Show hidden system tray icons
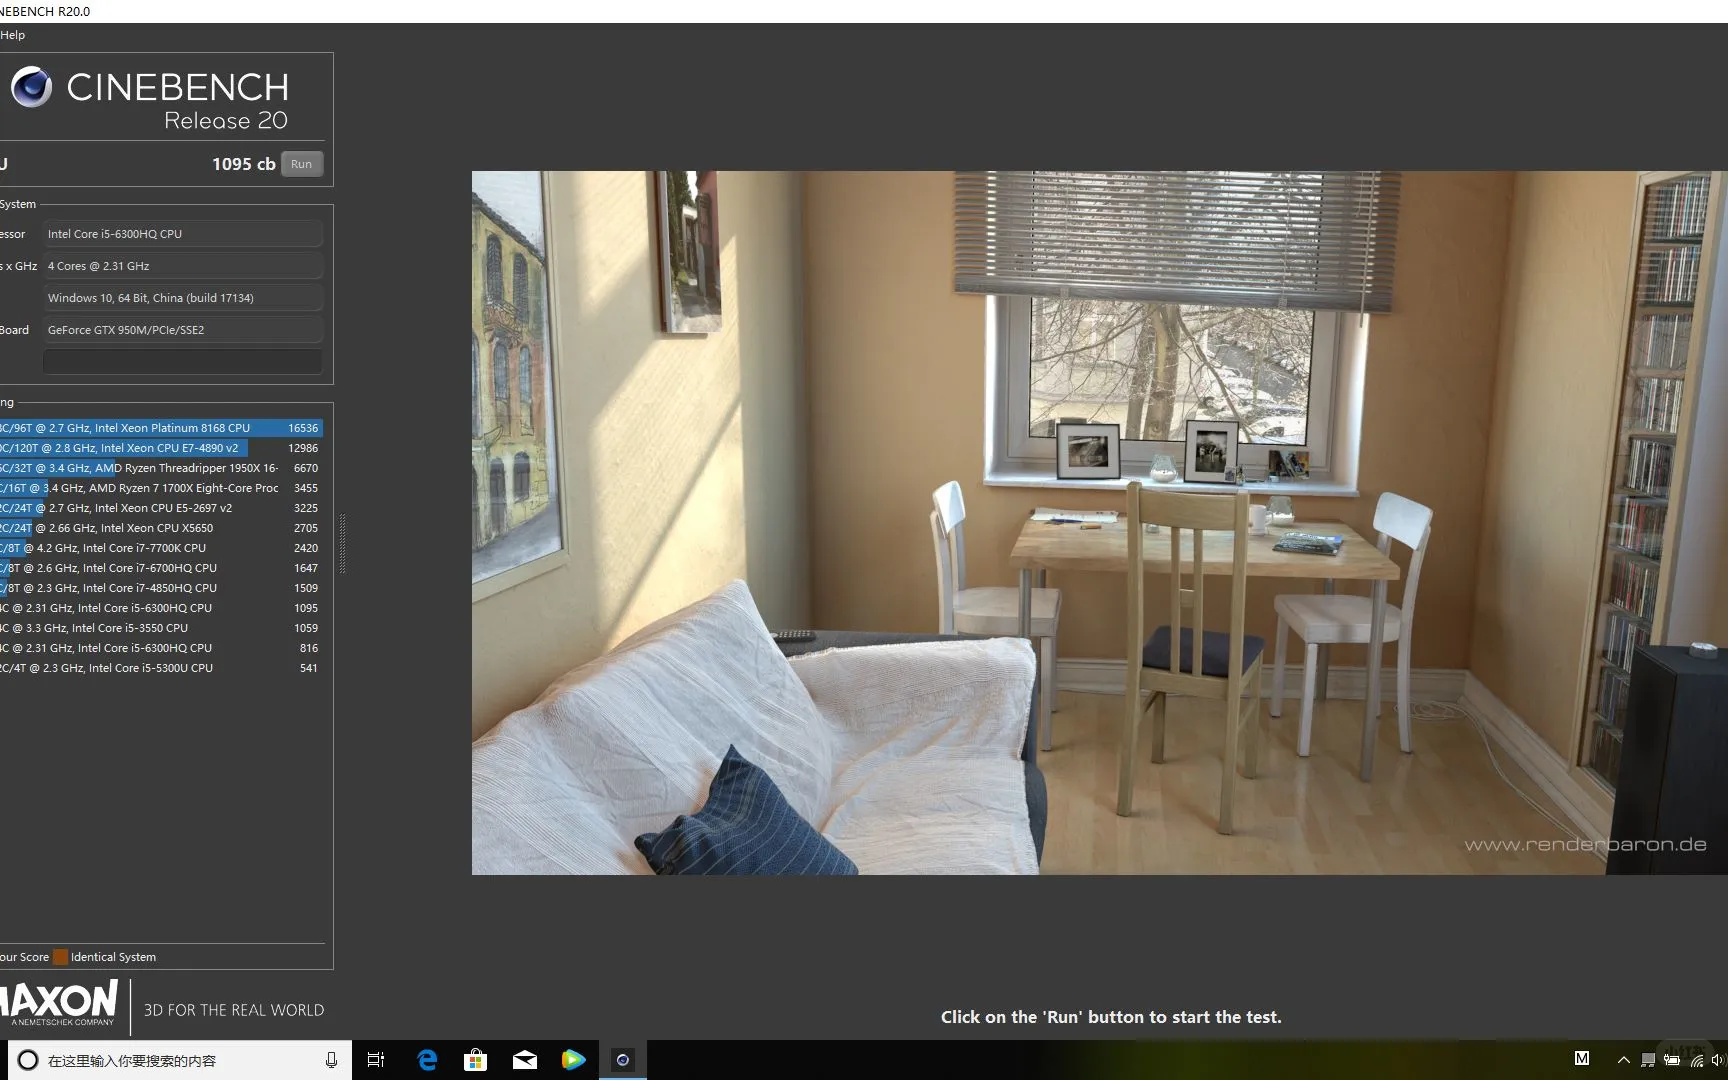 pos(1623,1060)
